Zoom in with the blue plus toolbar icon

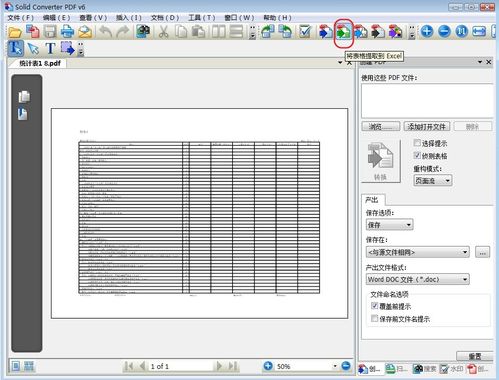pos(427,32)
